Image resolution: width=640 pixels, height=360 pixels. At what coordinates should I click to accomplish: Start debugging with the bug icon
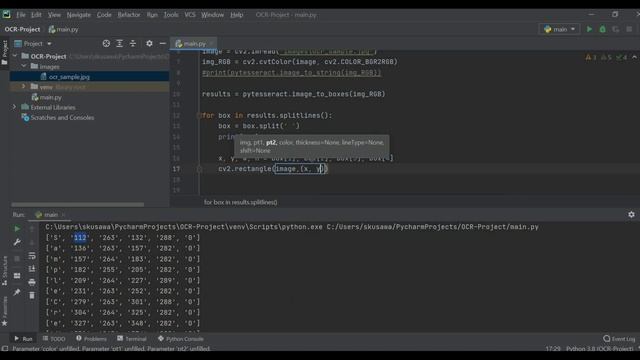pos(602,29)
